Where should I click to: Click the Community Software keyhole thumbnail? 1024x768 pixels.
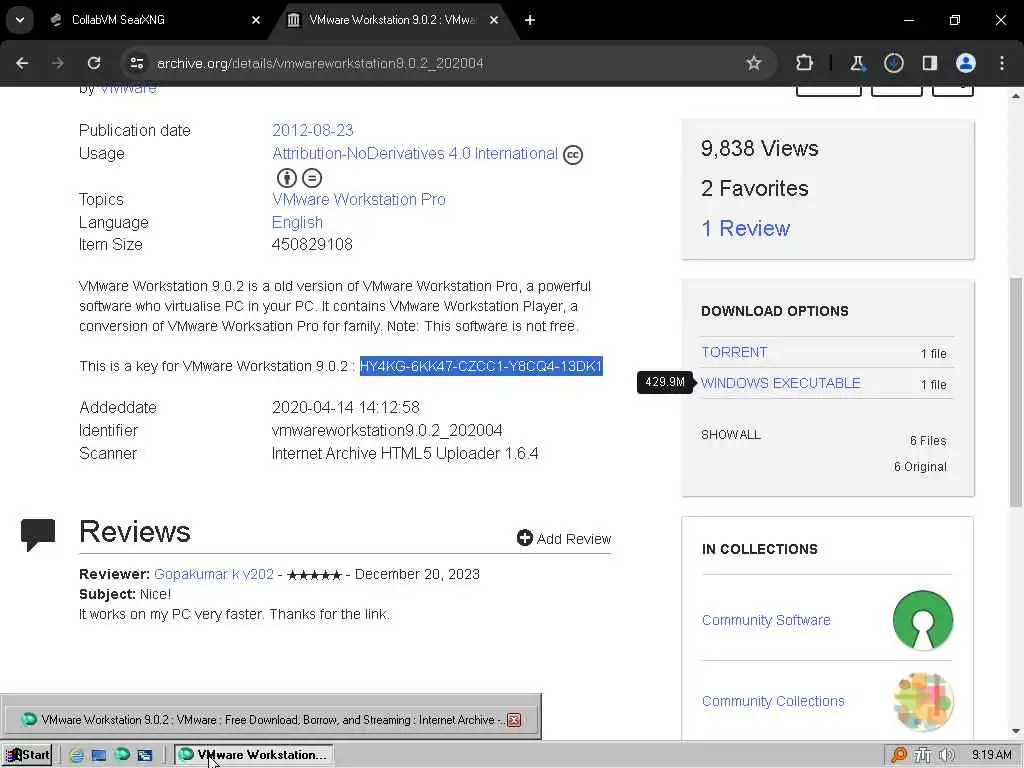(923, 620)
